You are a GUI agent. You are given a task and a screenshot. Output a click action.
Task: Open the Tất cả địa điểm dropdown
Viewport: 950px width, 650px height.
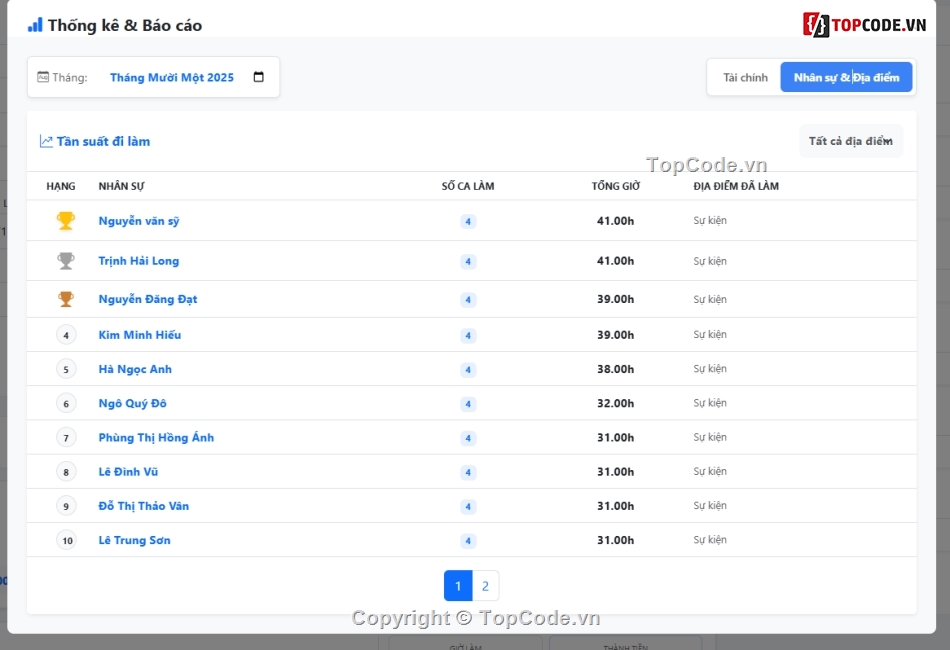tap(850, 141)
